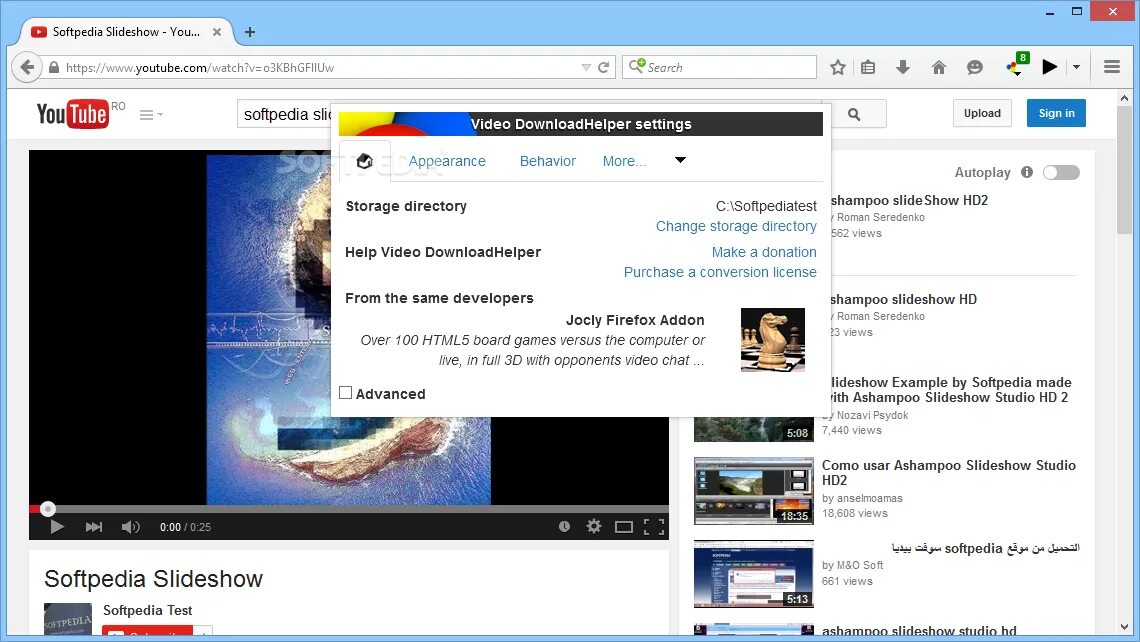Image resolution: width=1140 pixels, height=642 pixels.
Task: Switch to the Appearance tab
Action: point(447,161)
